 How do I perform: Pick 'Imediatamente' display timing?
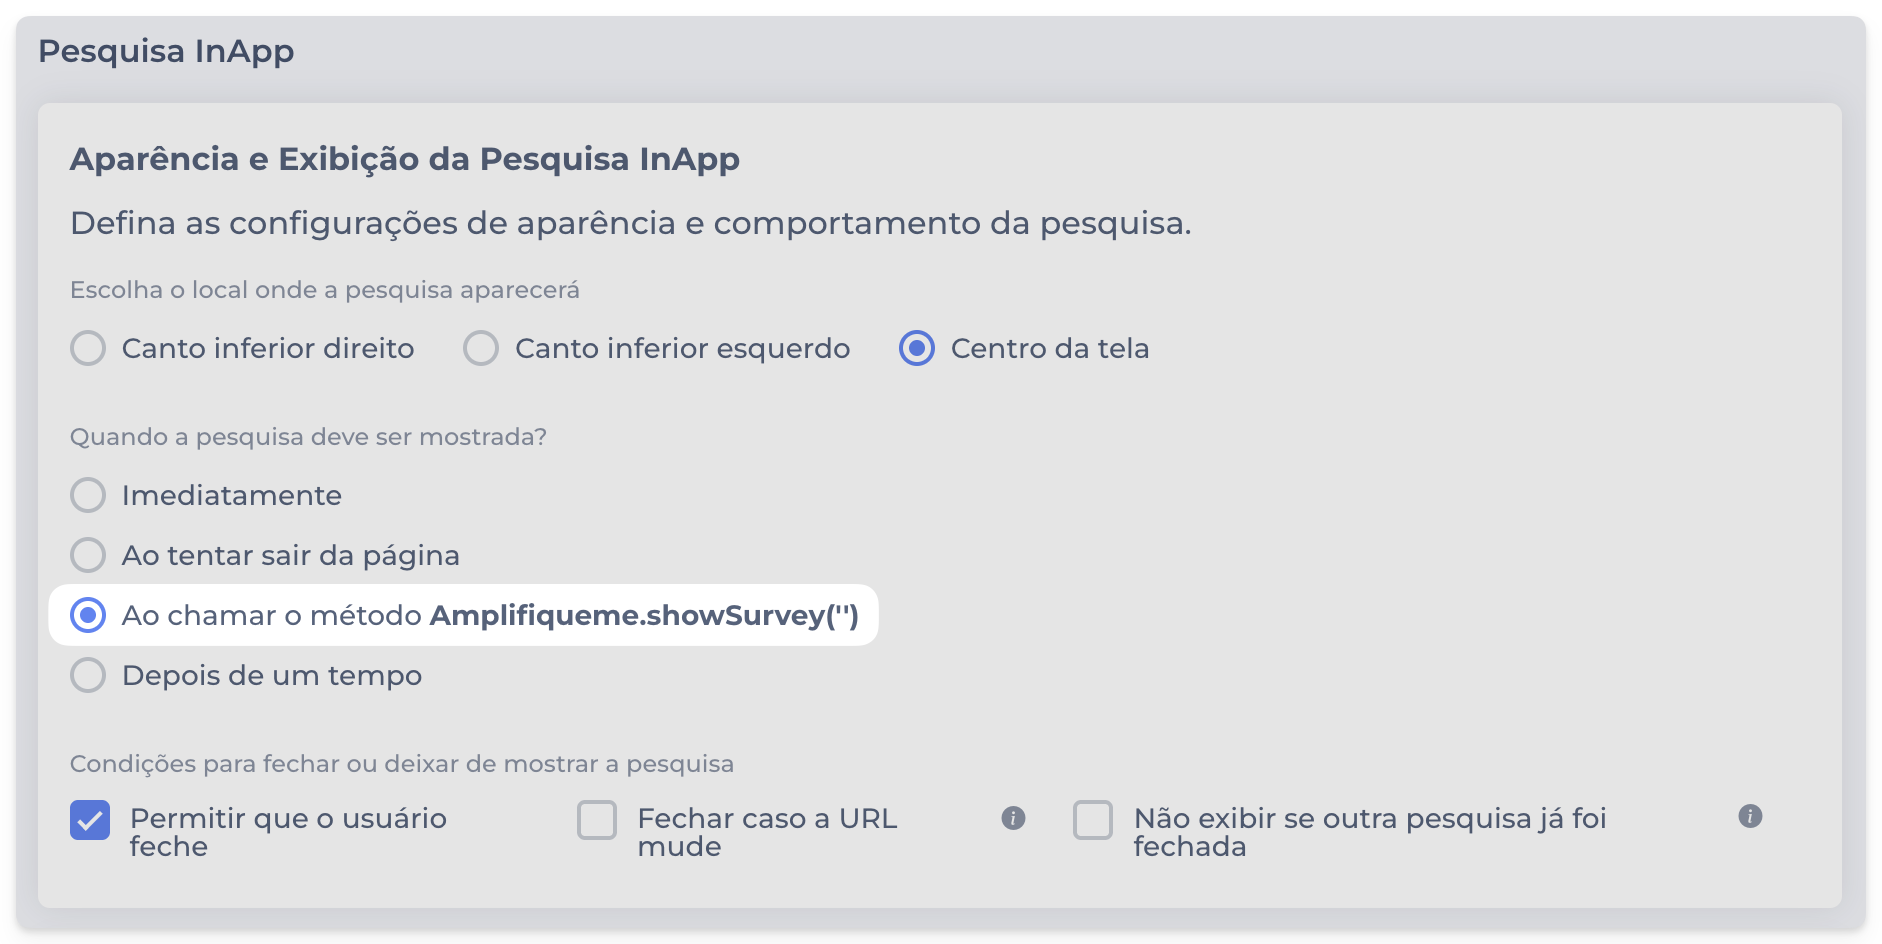point(88,495)
